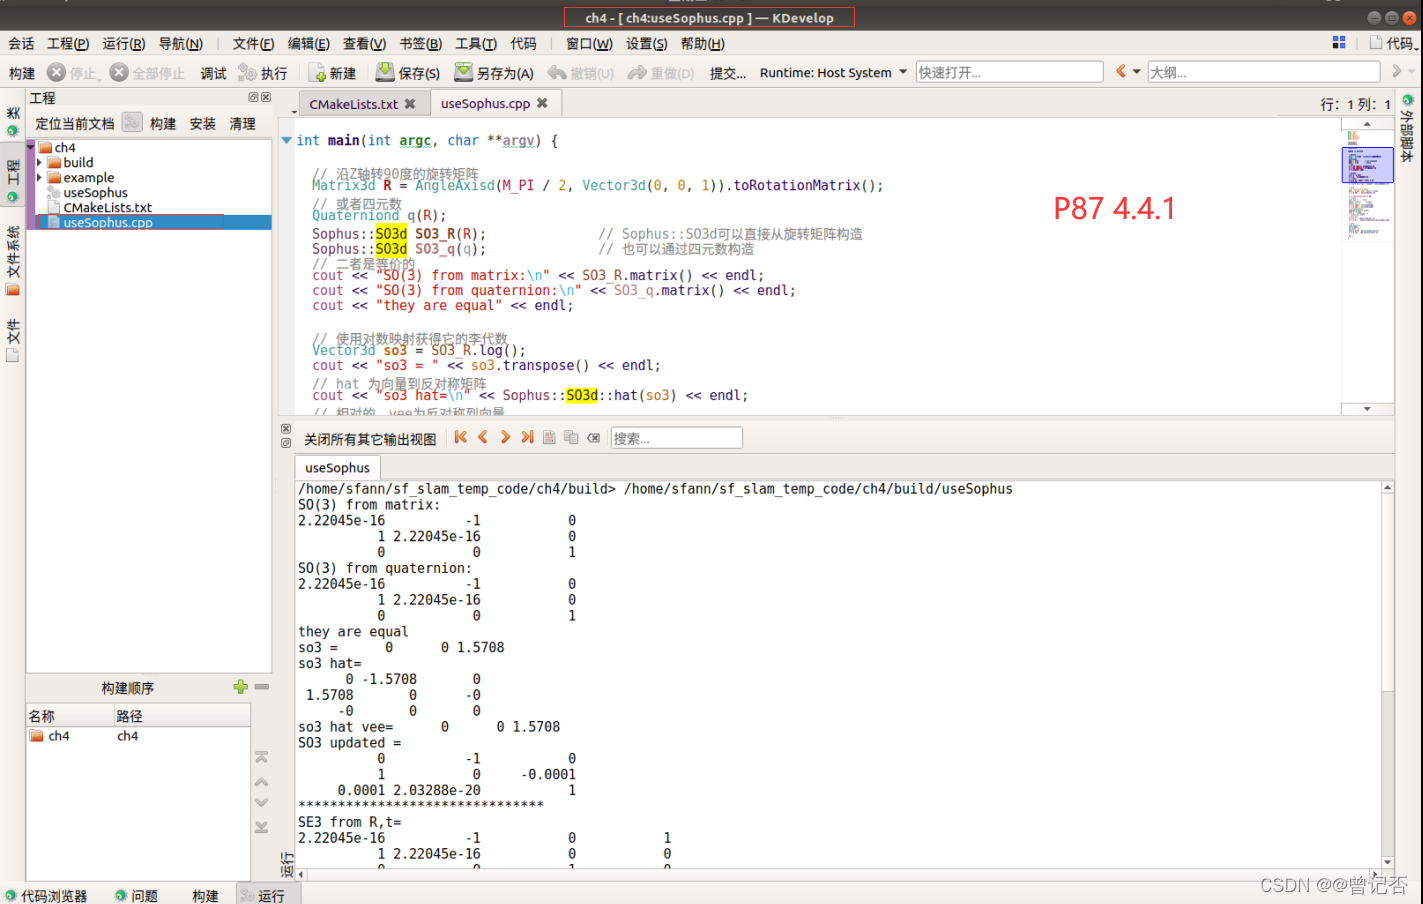Save the file with 保存(S)
This screenshot has height=904, width=1423.
tap(408, 73)
